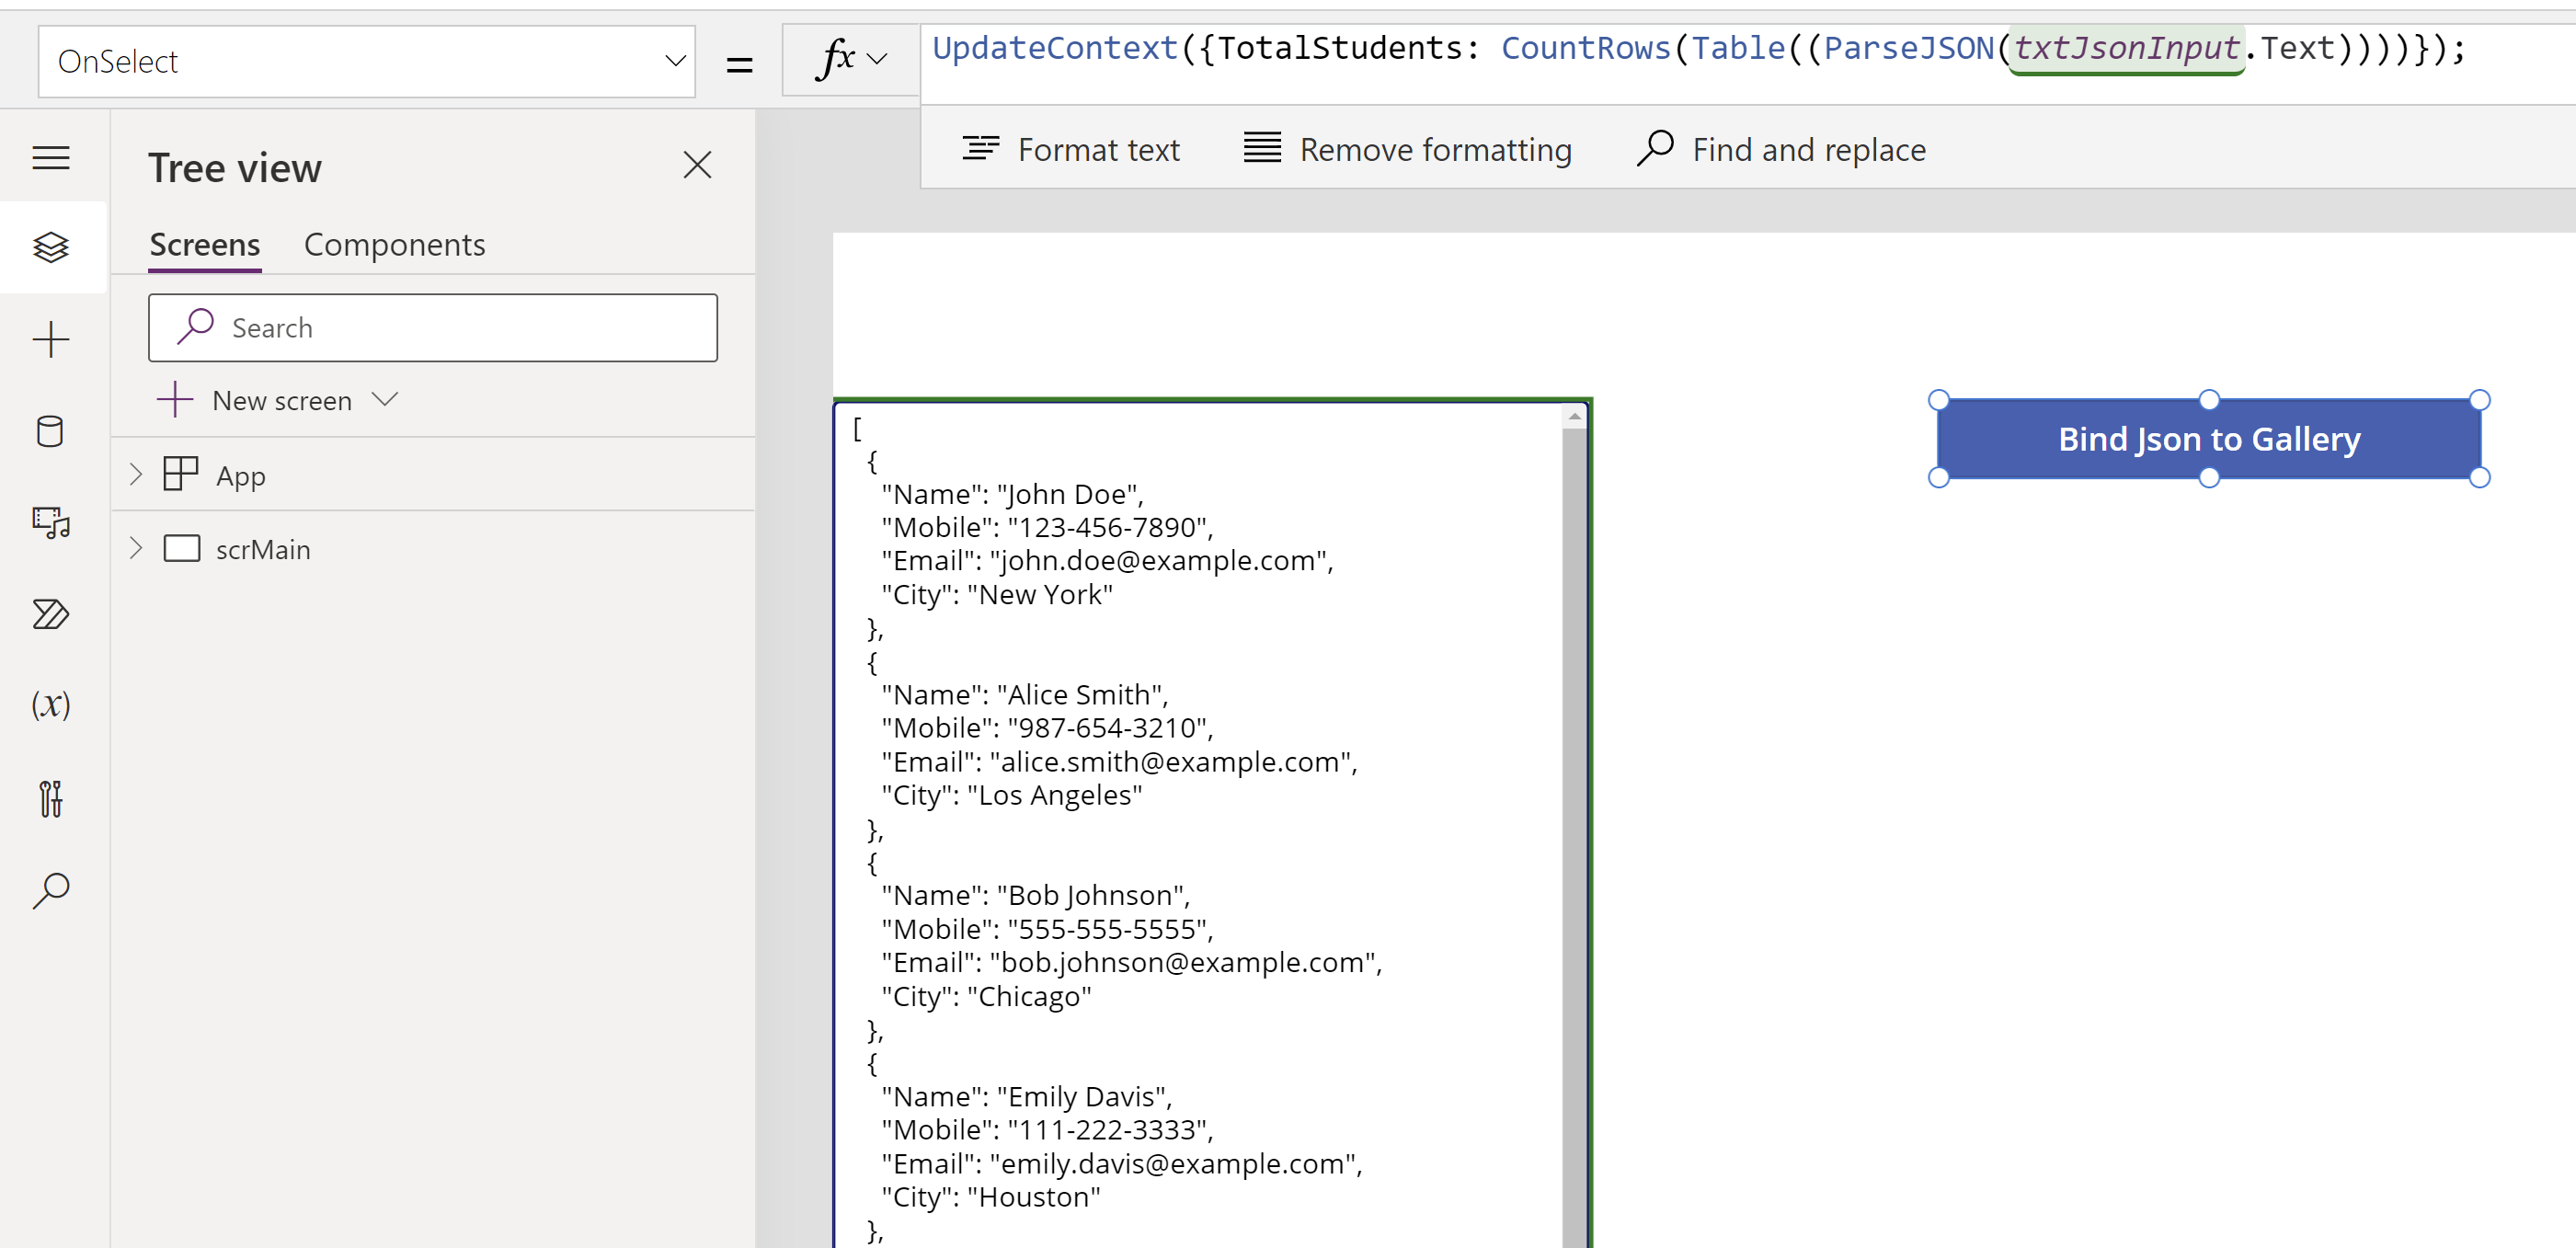Viewport: 2576px width, 1248px height.
Task: Click "City": "Los Angeles" line
Action: coord(1011,795)
